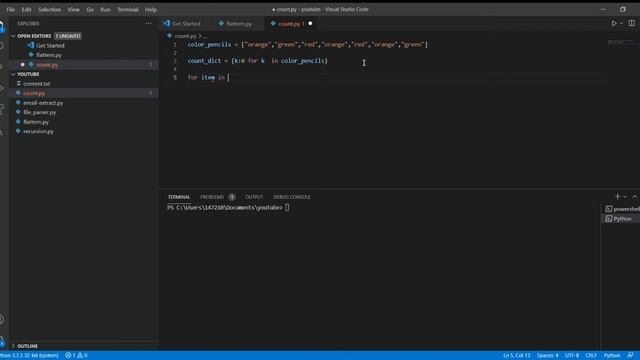The height and width of the screenshot is (360, 640).
Task: Open the Run menu
Action: point(105,9)
